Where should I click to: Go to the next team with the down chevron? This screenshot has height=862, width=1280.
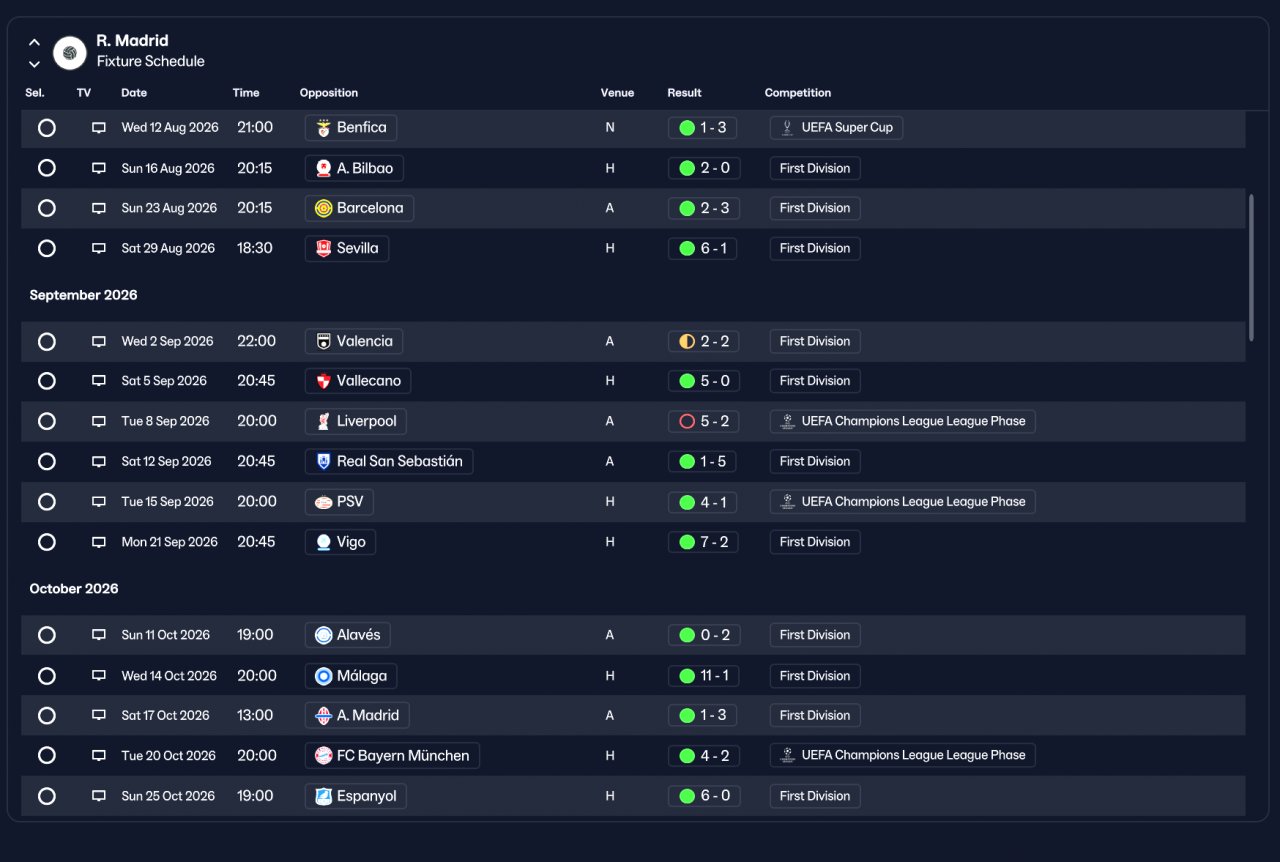34,64
